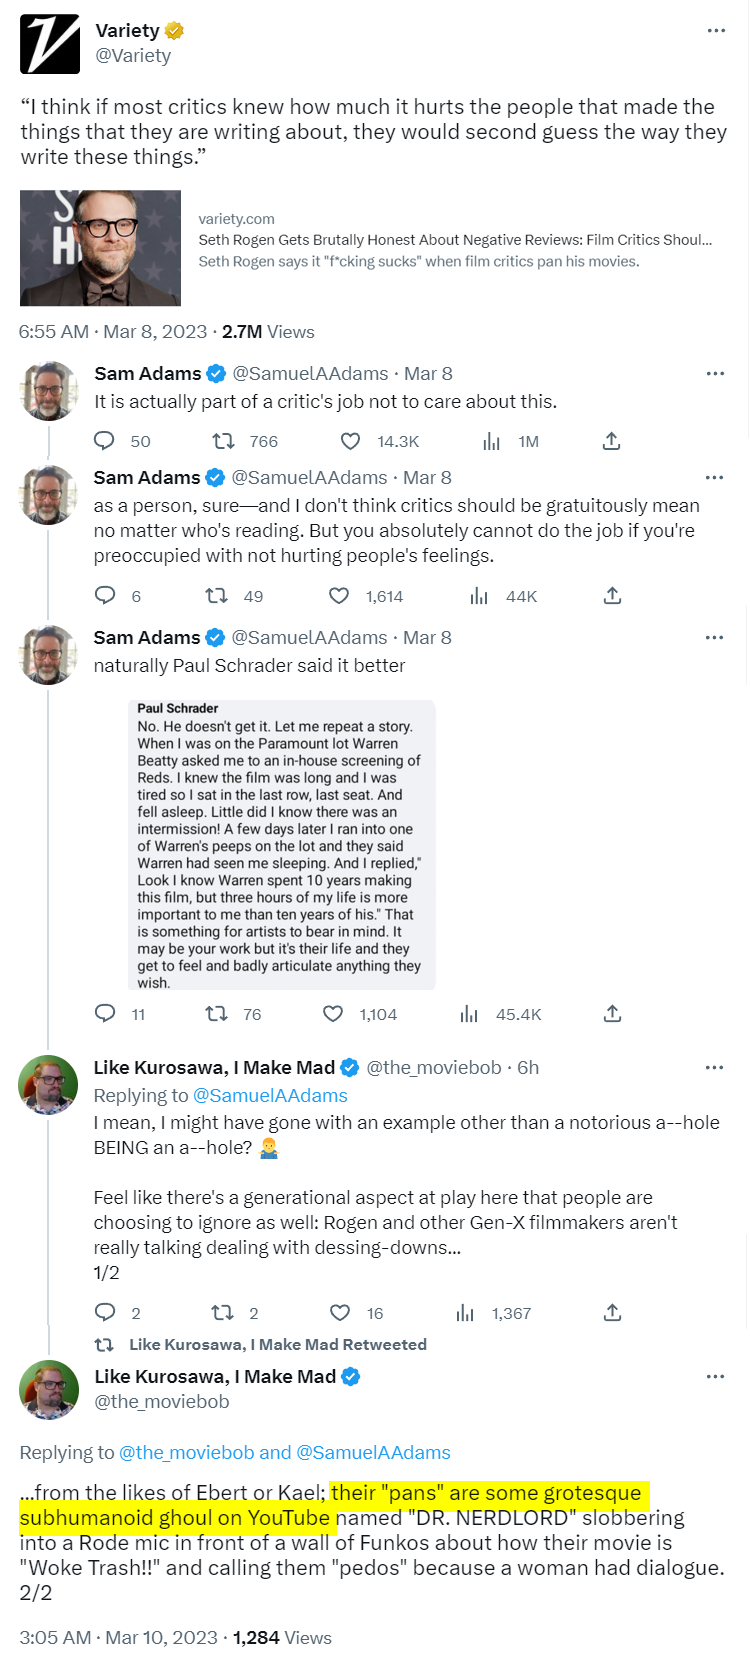Open the Paul Schrader quote screenshot image

pos(282,845)
